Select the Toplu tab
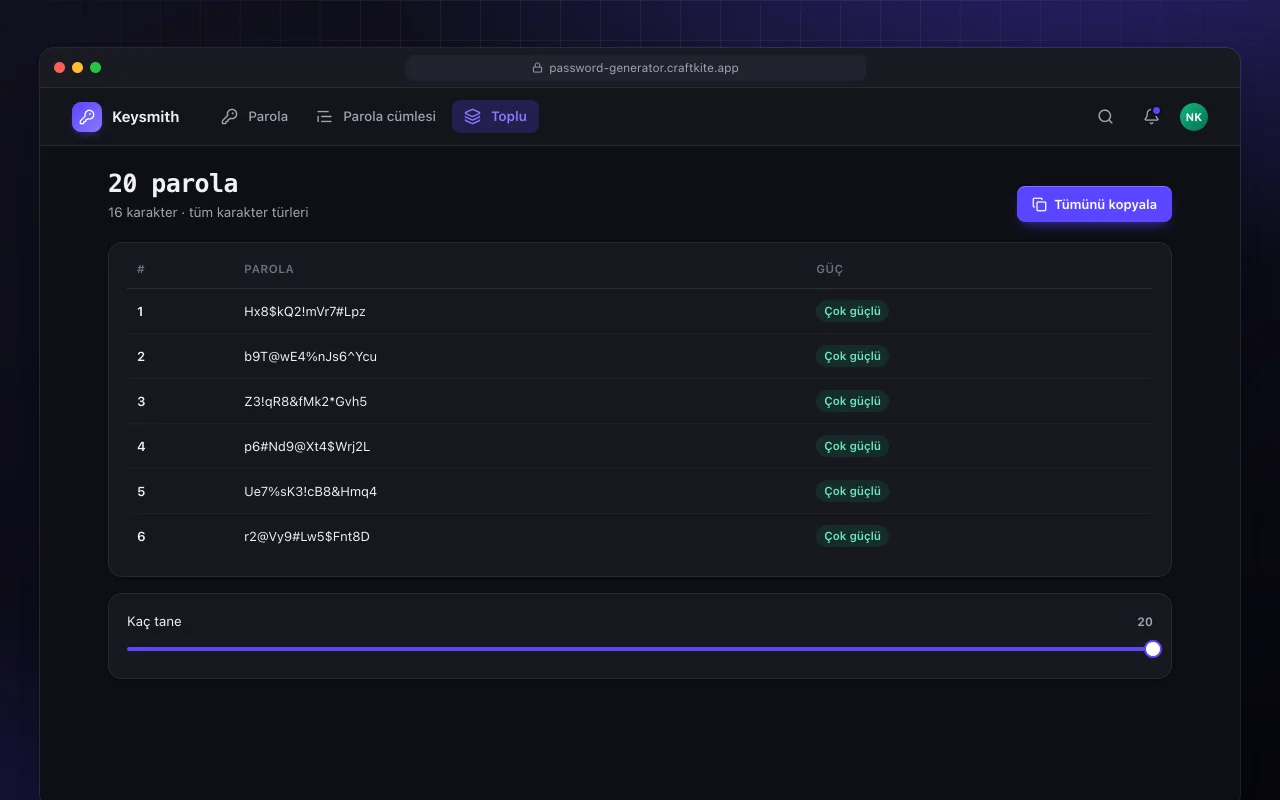This screenshot has height=800, width=1280. pyautogui.click(x=495, y=117)
